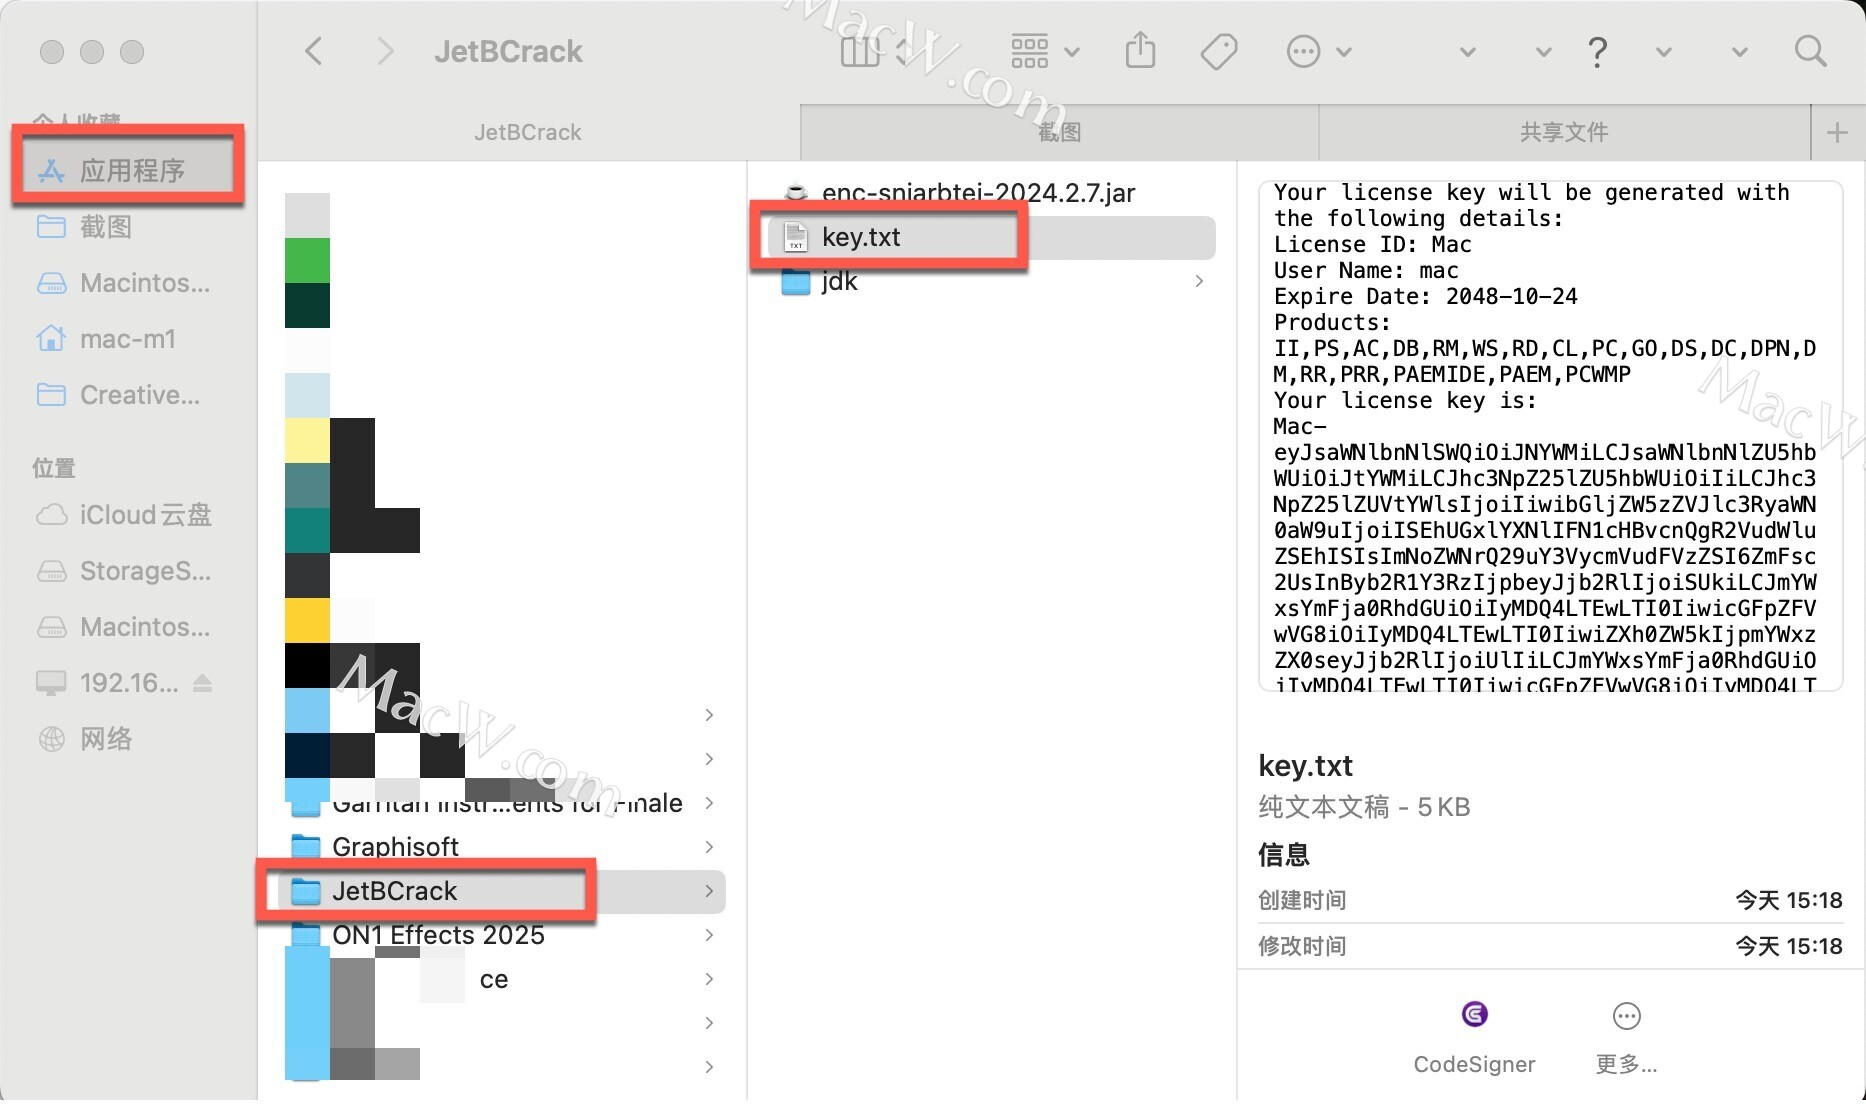Click CodeSigner quick action
1866x1108 pixels.
pos(1474,1037)
